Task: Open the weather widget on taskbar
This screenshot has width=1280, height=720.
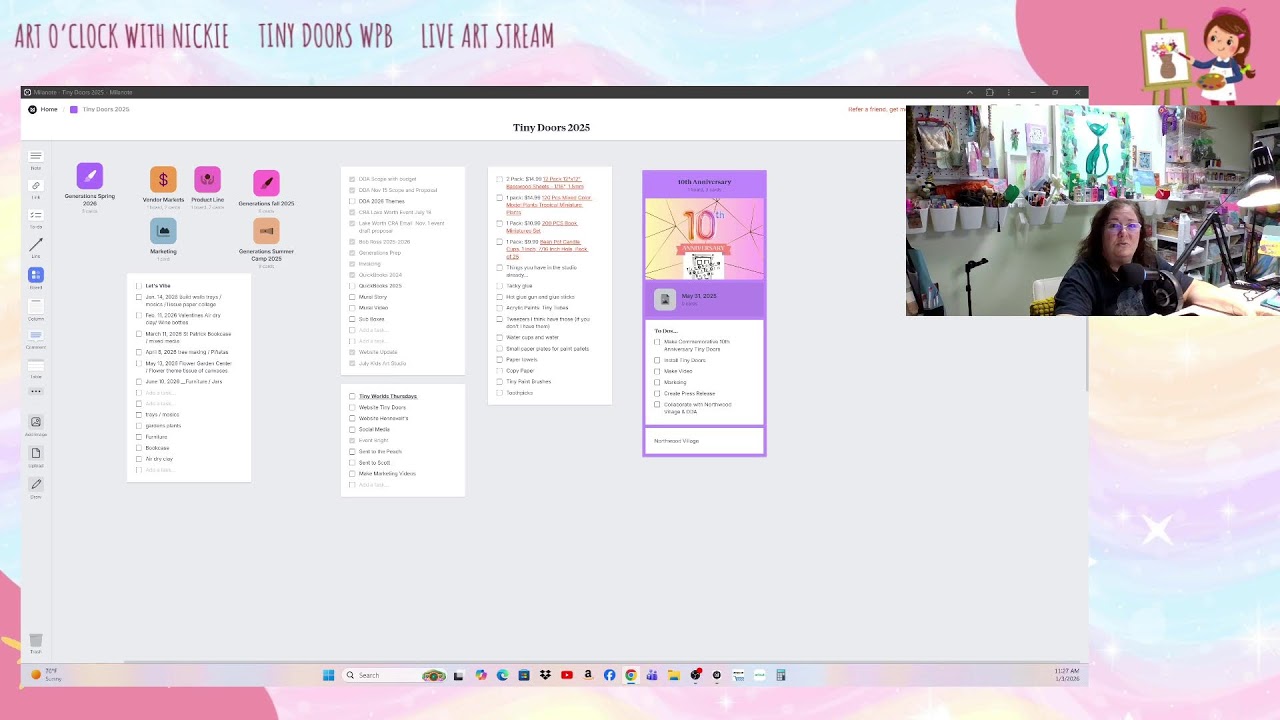Action: coord(46,675)
